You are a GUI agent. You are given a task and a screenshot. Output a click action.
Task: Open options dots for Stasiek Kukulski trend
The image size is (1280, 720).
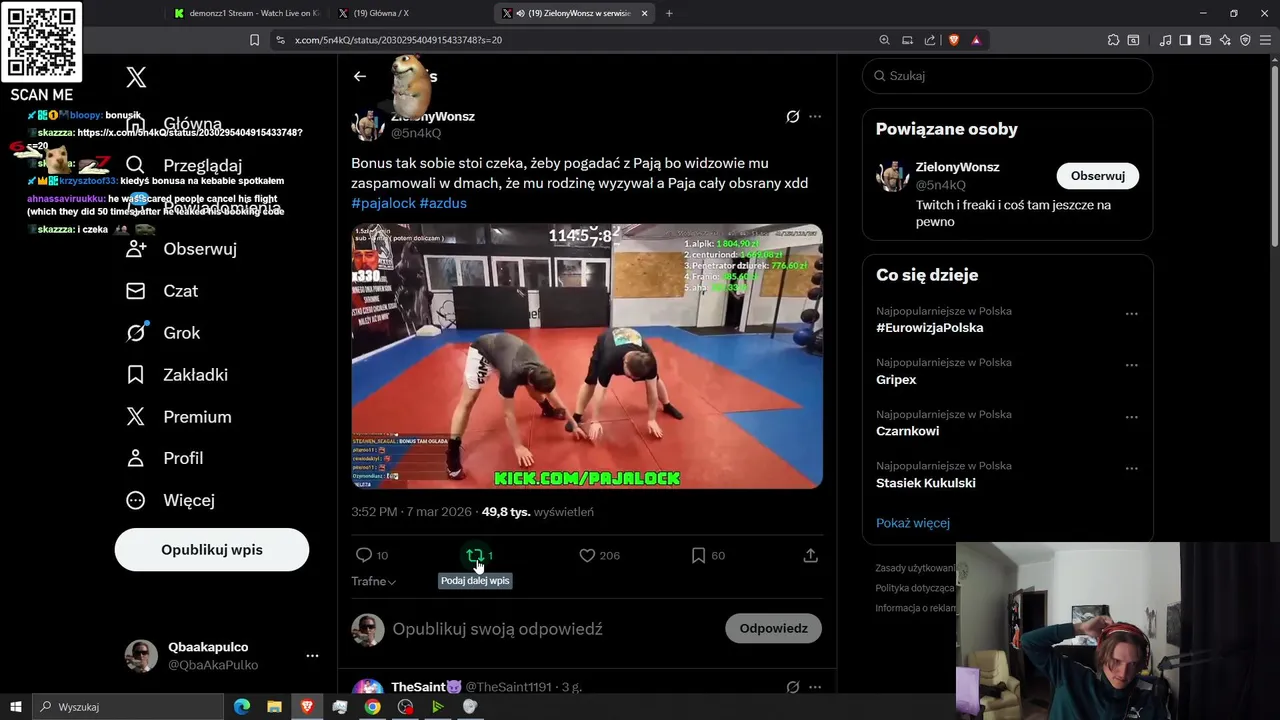(1132, 468)
